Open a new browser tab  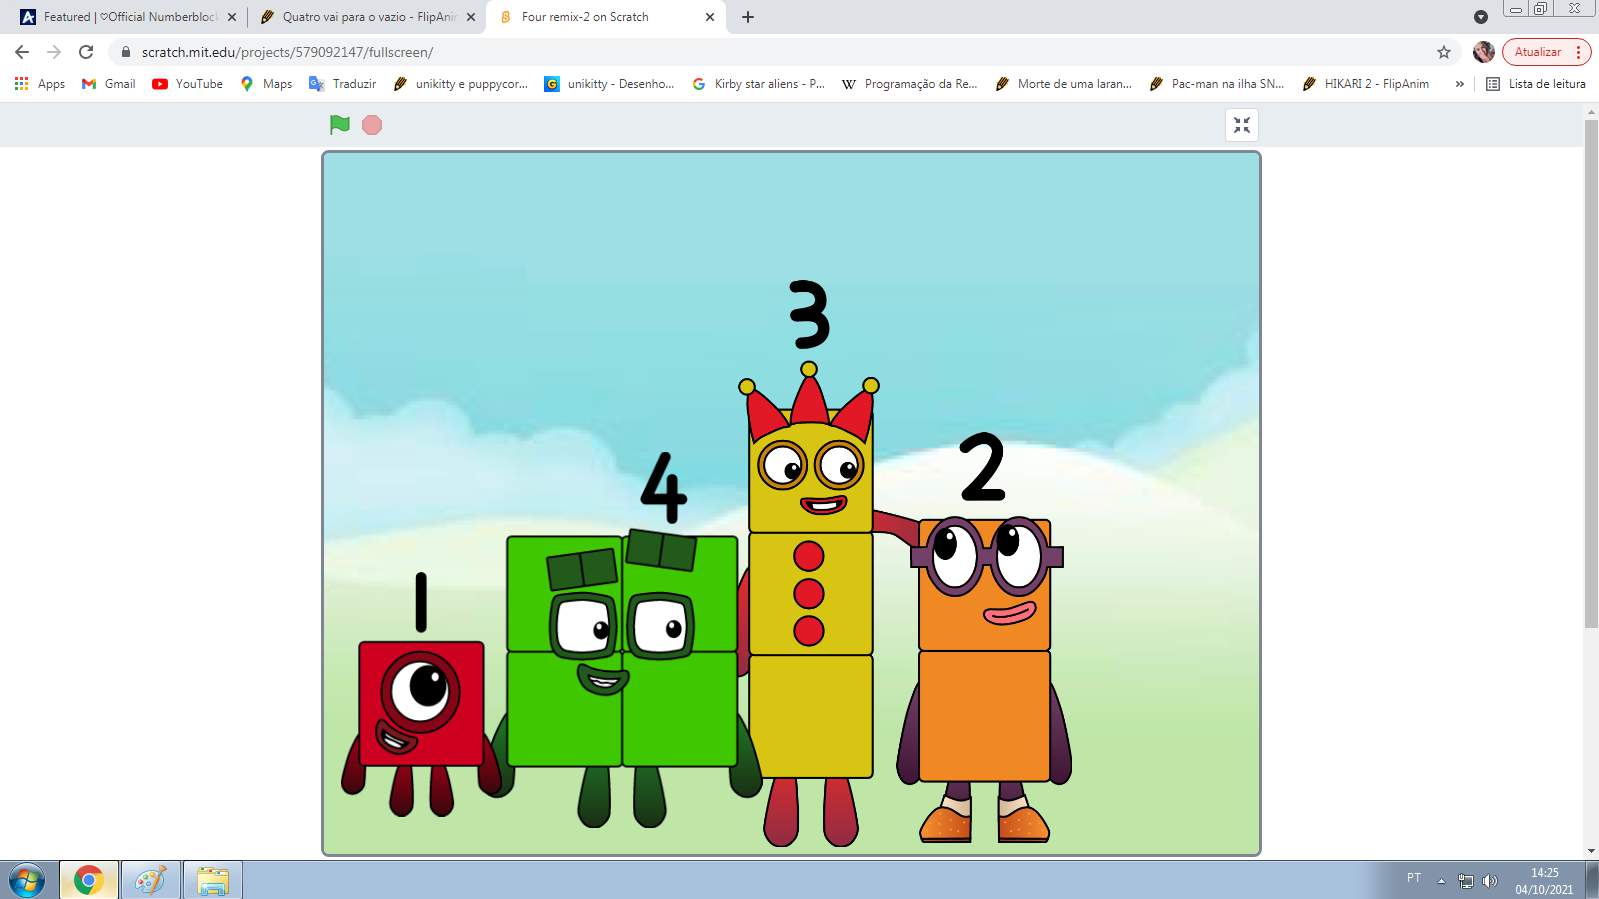pos(748,17)
